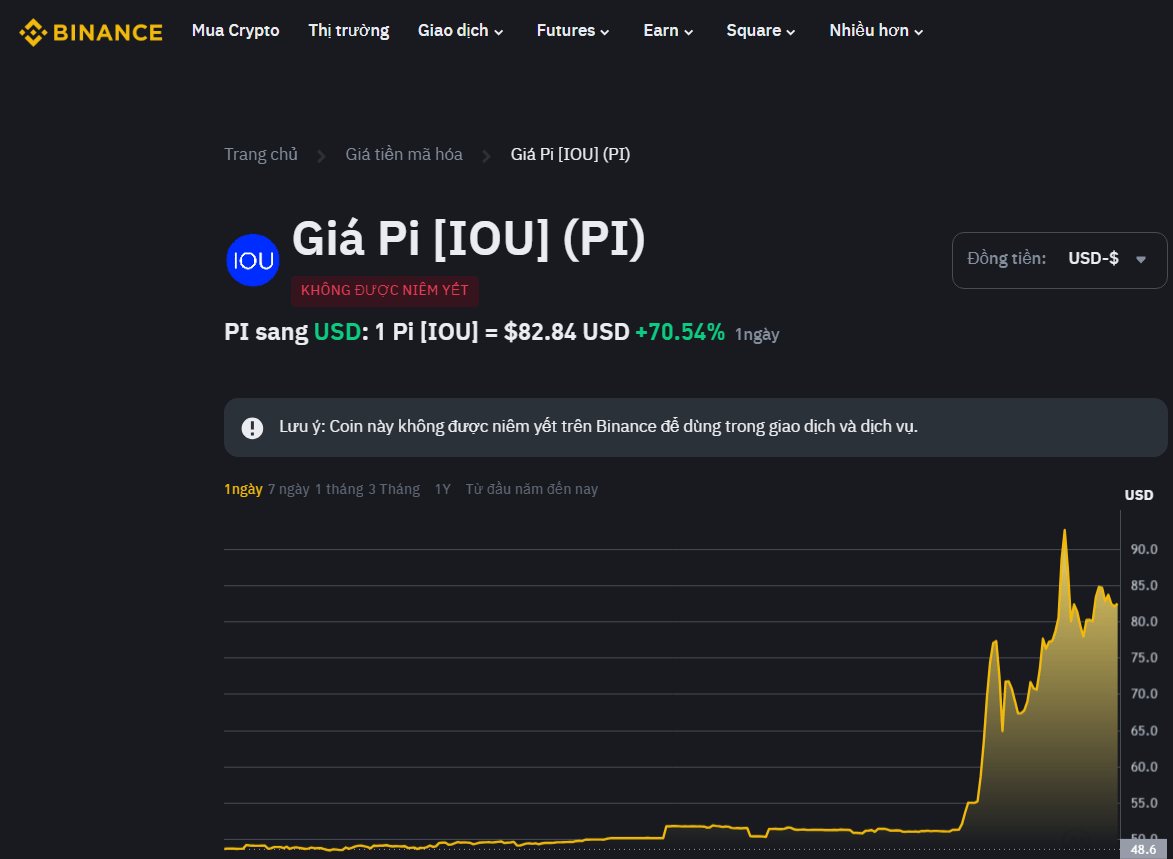This screenshot has width=1173, height=859.
Task: Click the Giá tiền mã hóa breadcrumb
Action: pyautogui.click(x=404, y=154)
